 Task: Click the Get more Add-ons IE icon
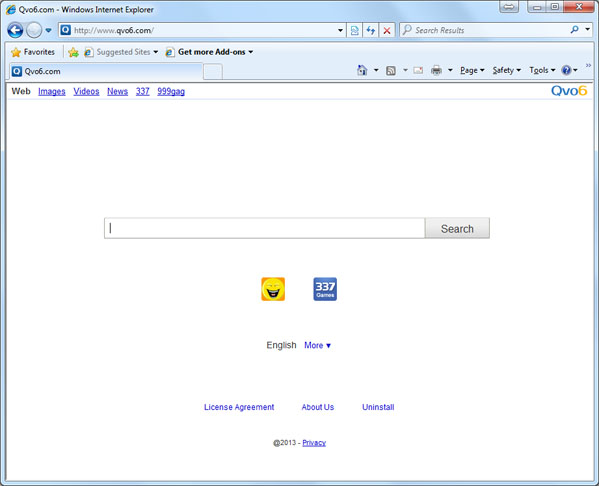click(x=170, y=52)
